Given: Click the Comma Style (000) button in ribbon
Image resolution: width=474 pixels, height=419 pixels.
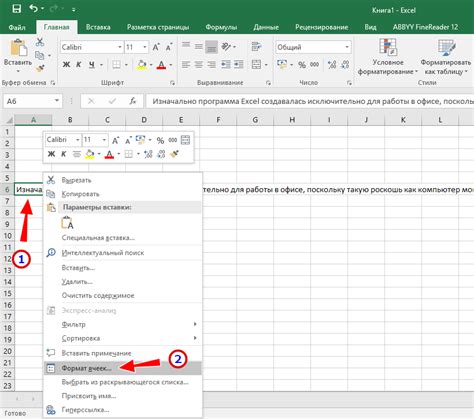Looking at the screenshot, I should [x=314, y=65].
